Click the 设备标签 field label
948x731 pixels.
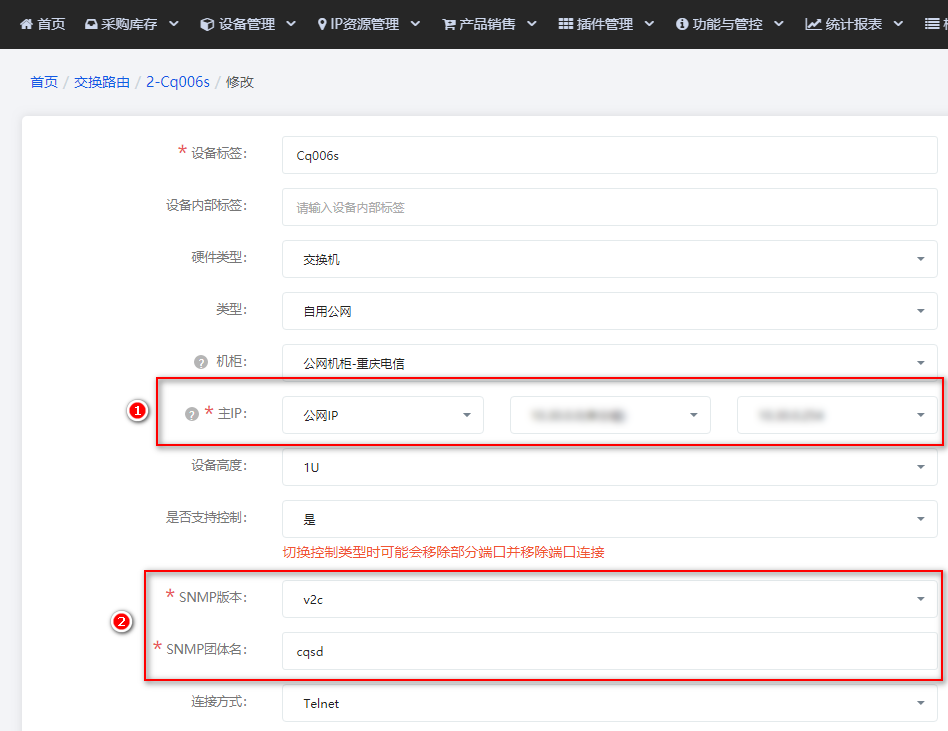pyautogui.click(x=219, y=154)
